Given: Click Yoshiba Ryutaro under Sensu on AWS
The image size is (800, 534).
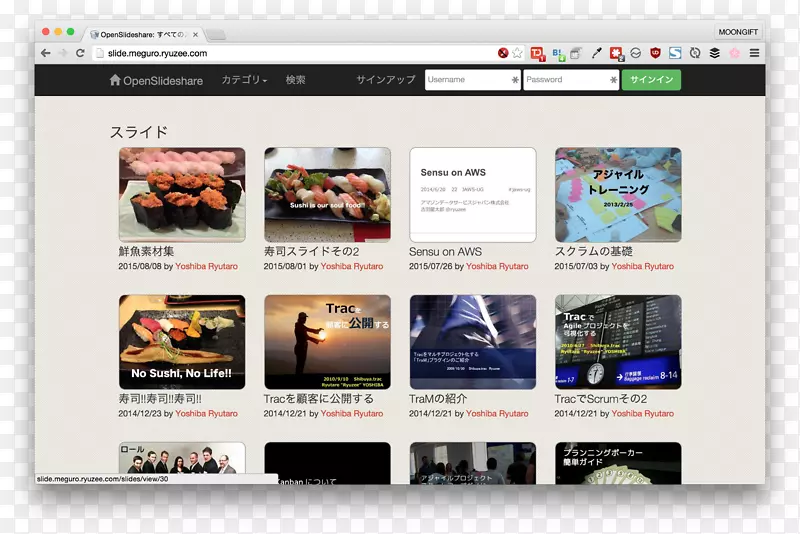Looking at the screenshot, I should 497,266.
